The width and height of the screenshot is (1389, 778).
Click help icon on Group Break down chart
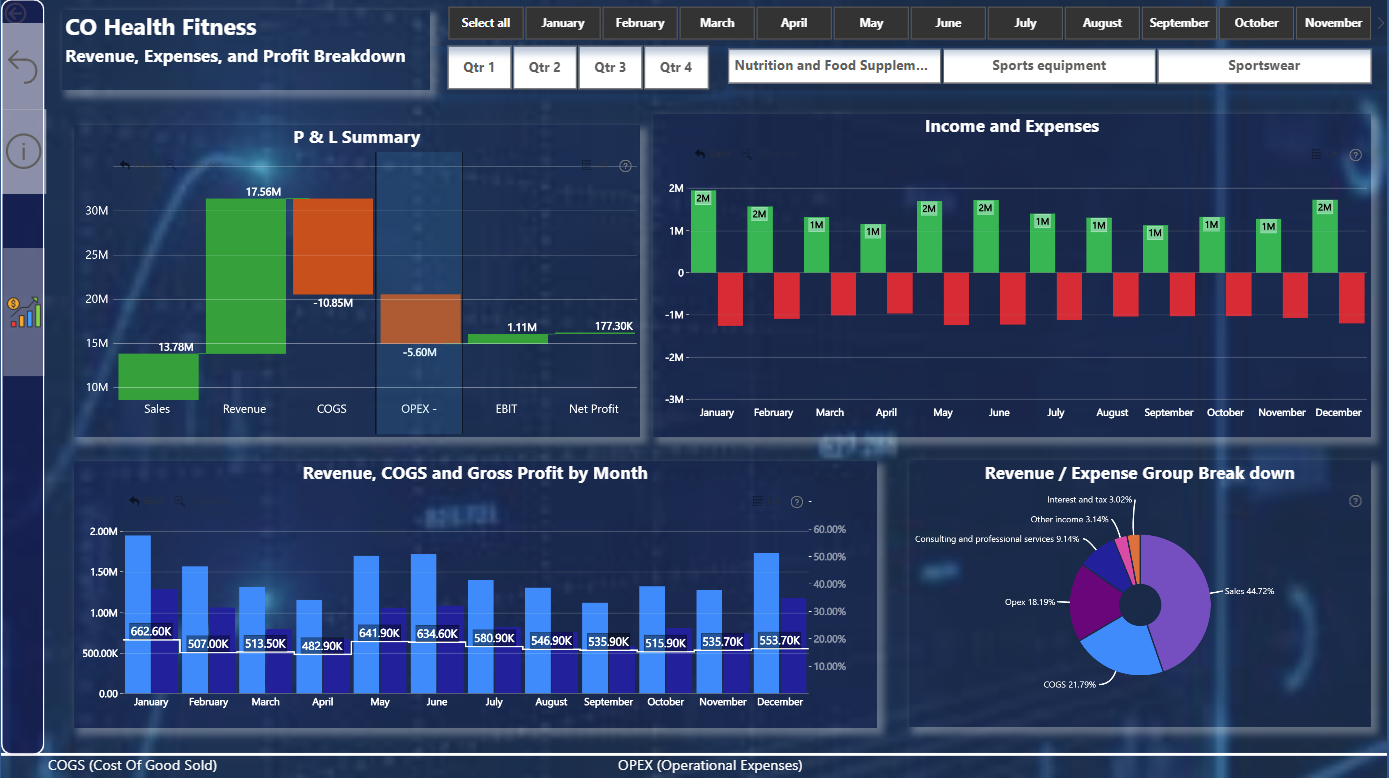[x=1356, y=501]
